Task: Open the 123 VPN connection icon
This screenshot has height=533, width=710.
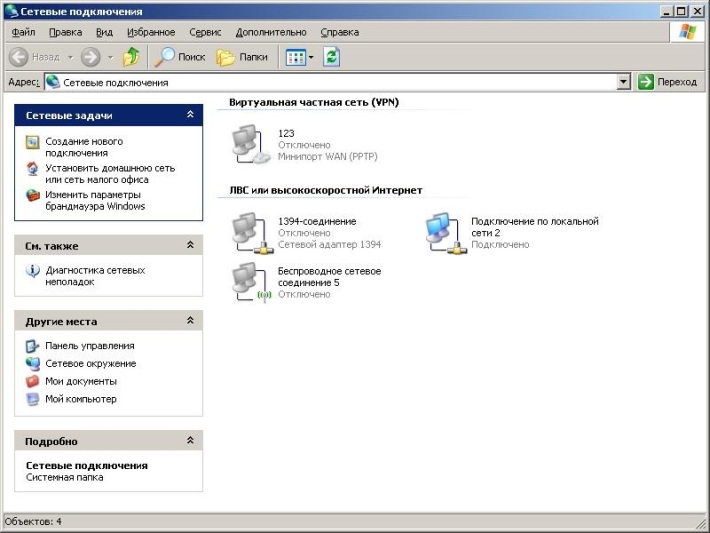Action: click(x=251, y=144)
